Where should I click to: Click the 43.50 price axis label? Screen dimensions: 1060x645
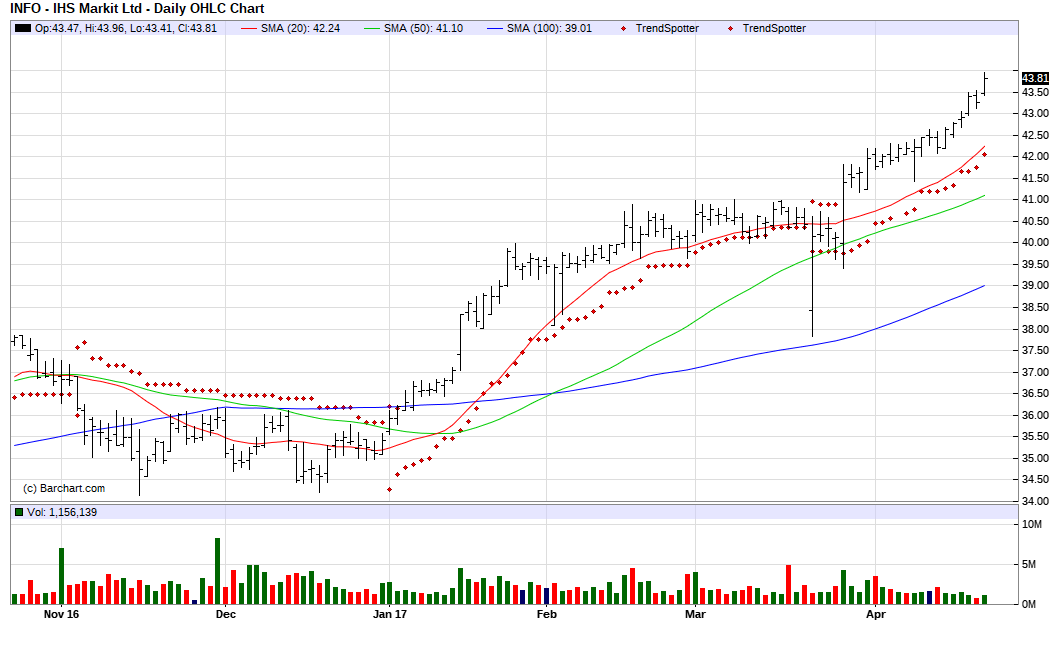(x=1036, y=92)
